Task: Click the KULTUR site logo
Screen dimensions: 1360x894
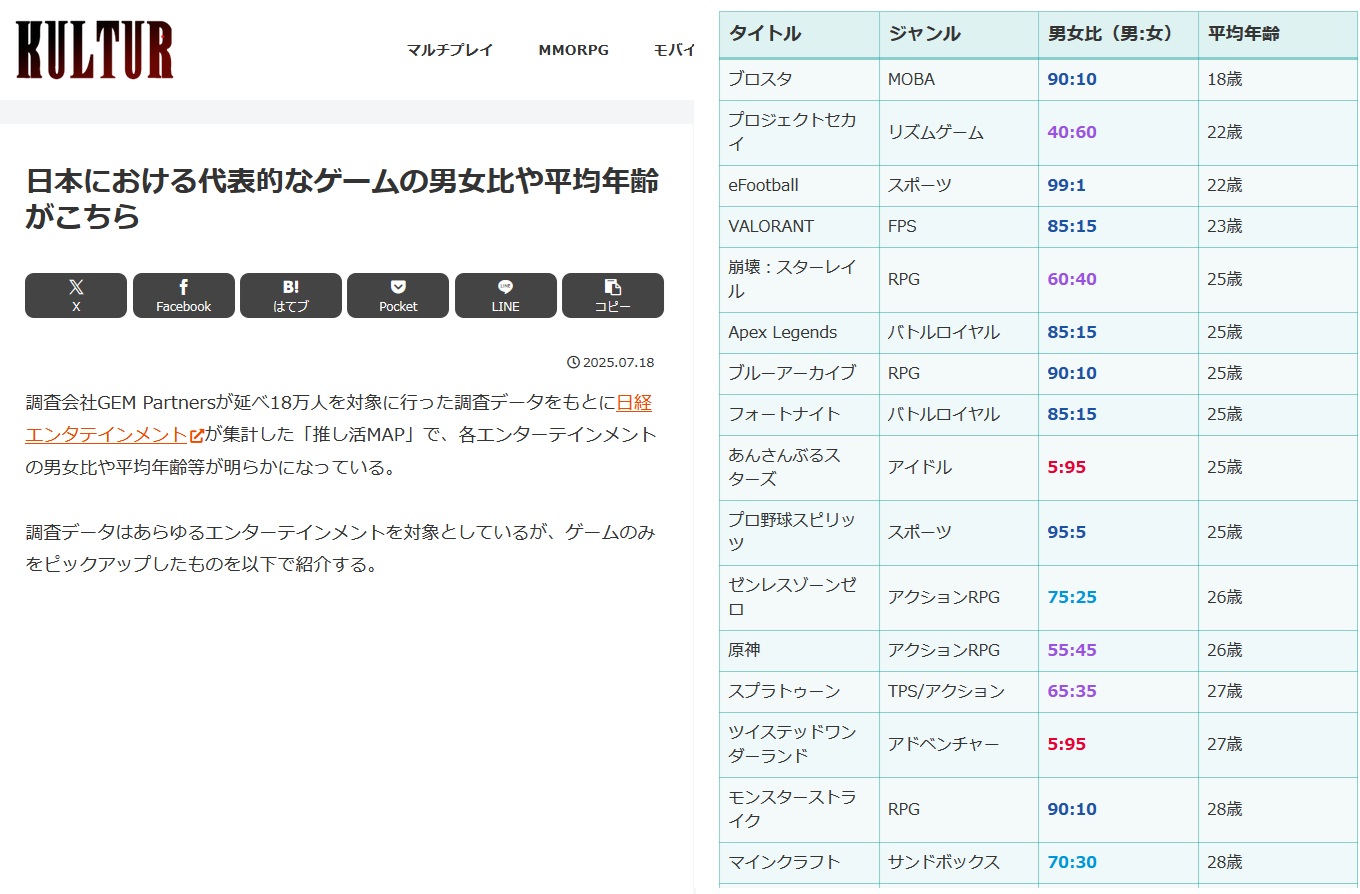Action: pos(95,50)
